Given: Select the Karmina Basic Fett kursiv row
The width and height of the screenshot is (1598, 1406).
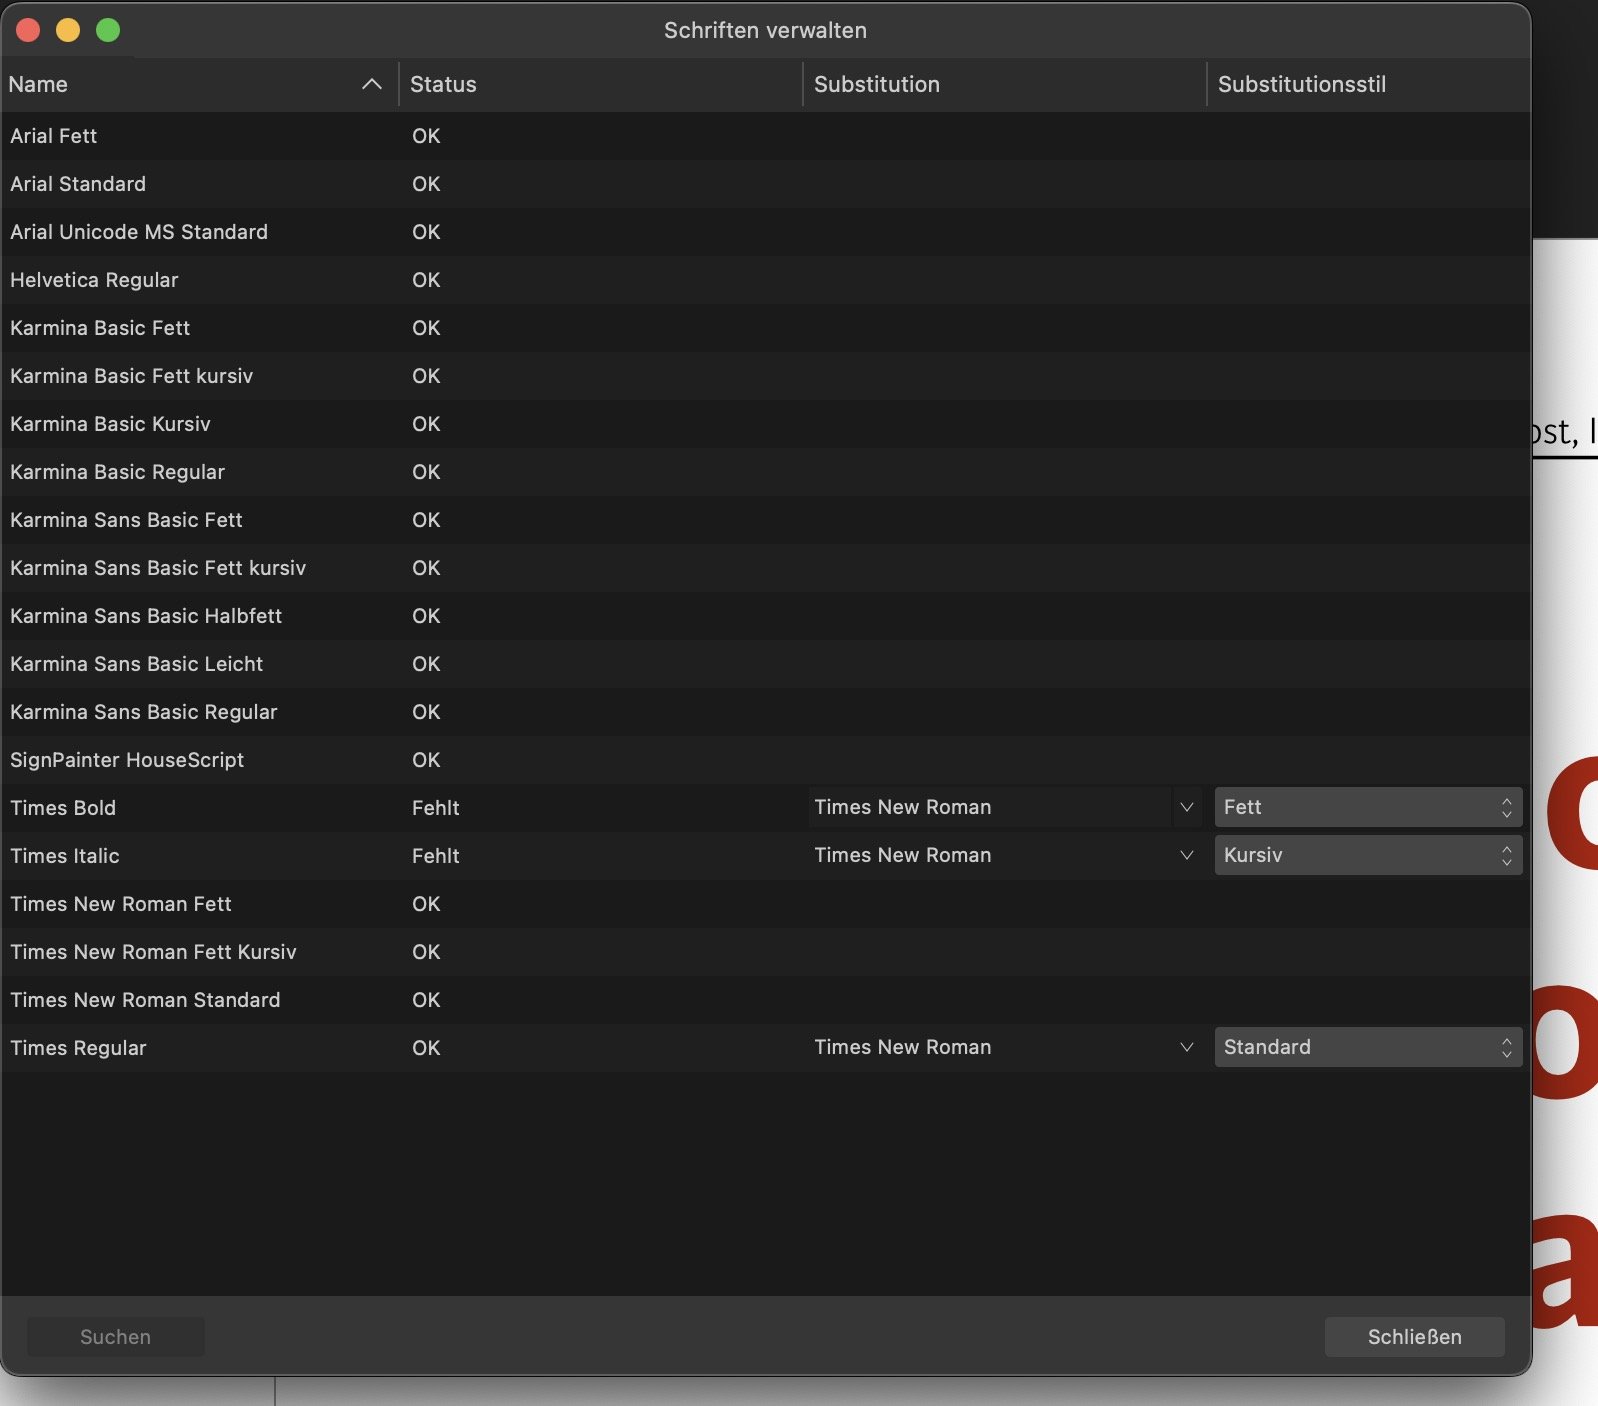Looking at the screenshot, I should click(x=766, y=376).
